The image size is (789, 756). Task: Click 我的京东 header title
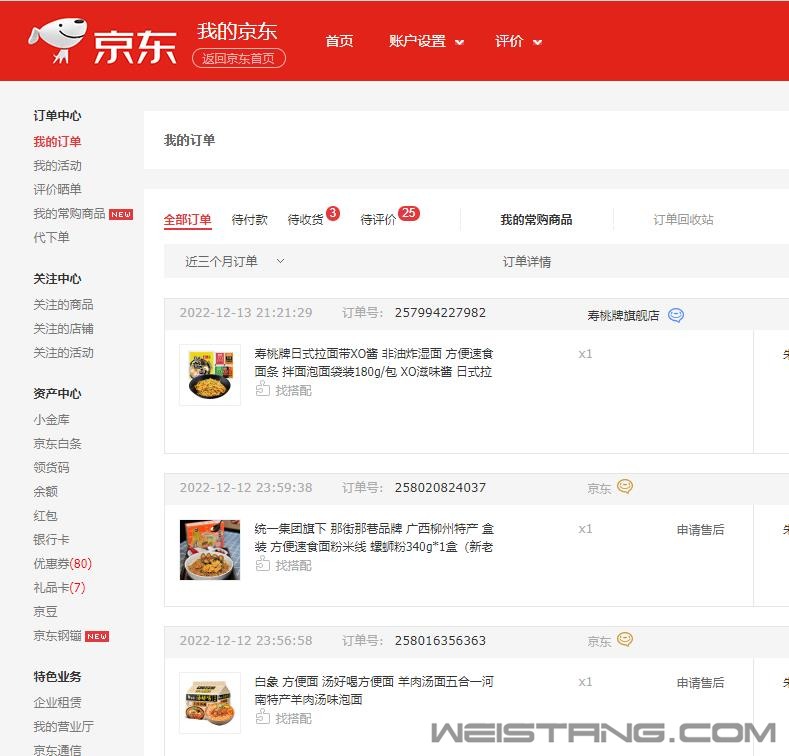(x=237, y=31)
